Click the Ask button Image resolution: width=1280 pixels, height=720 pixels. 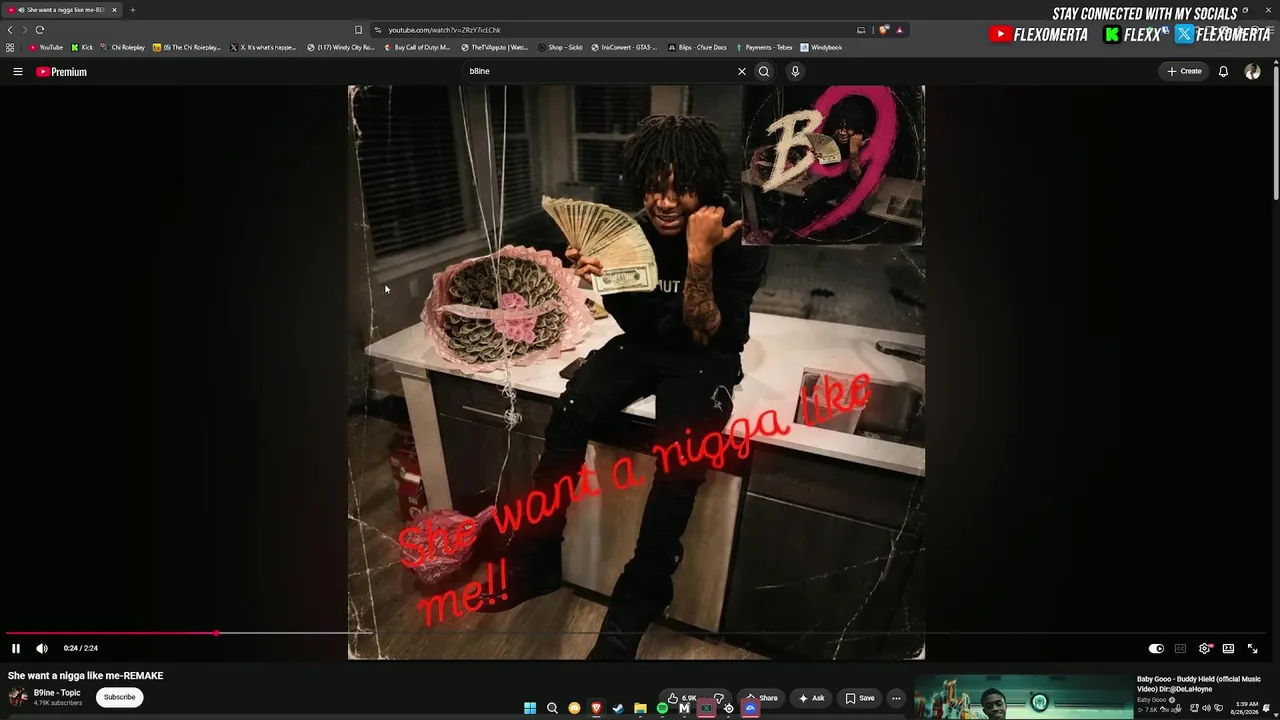click(x=811, y=698)
